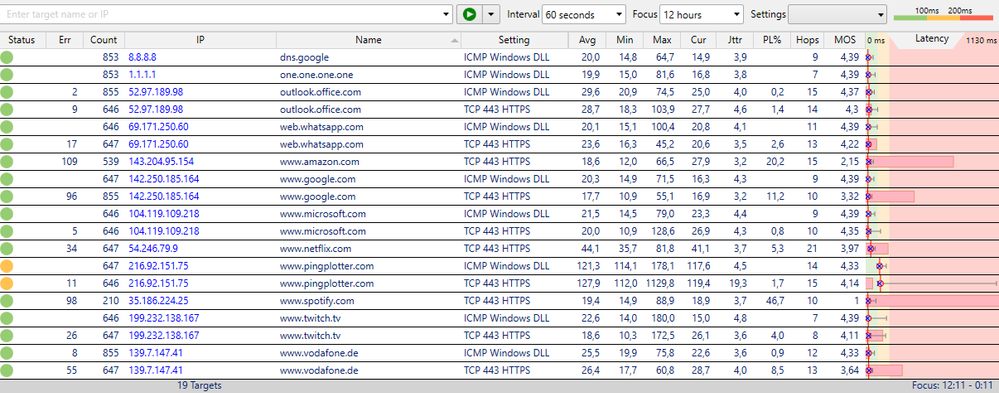
Task: Click the 35.186.224.25 IP link
Action: [x=159, y=301]
